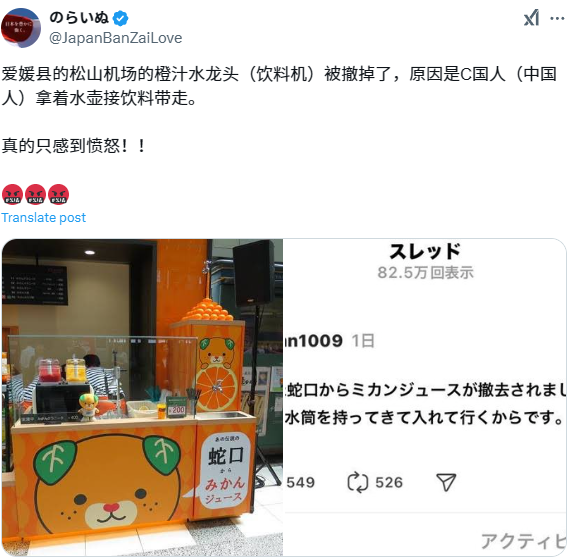Click the blue verified badge
The width and height of the screenshot is (569, 559).
(120, 18)
